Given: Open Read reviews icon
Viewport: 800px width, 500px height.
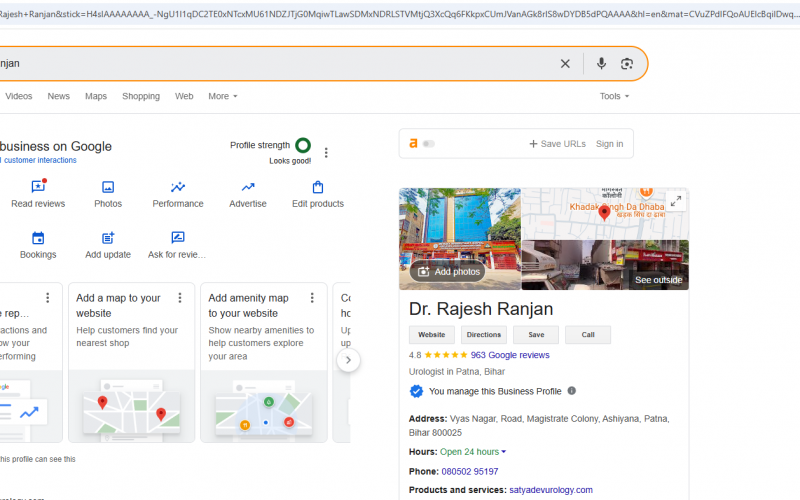Looking at the screenshot, I should [38, 187].
